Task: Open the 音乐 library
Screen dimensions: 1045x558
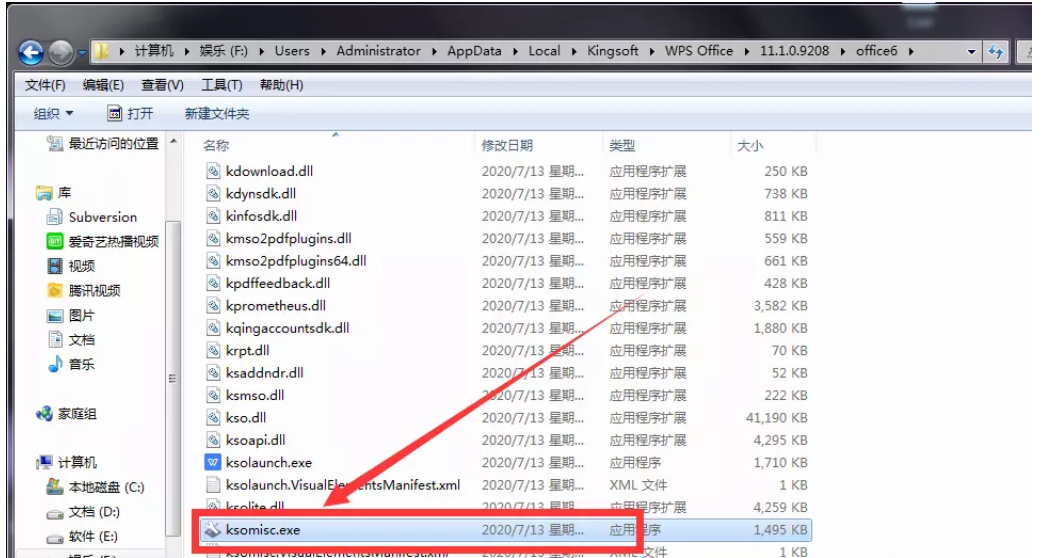Action: (x=71, y=365)
